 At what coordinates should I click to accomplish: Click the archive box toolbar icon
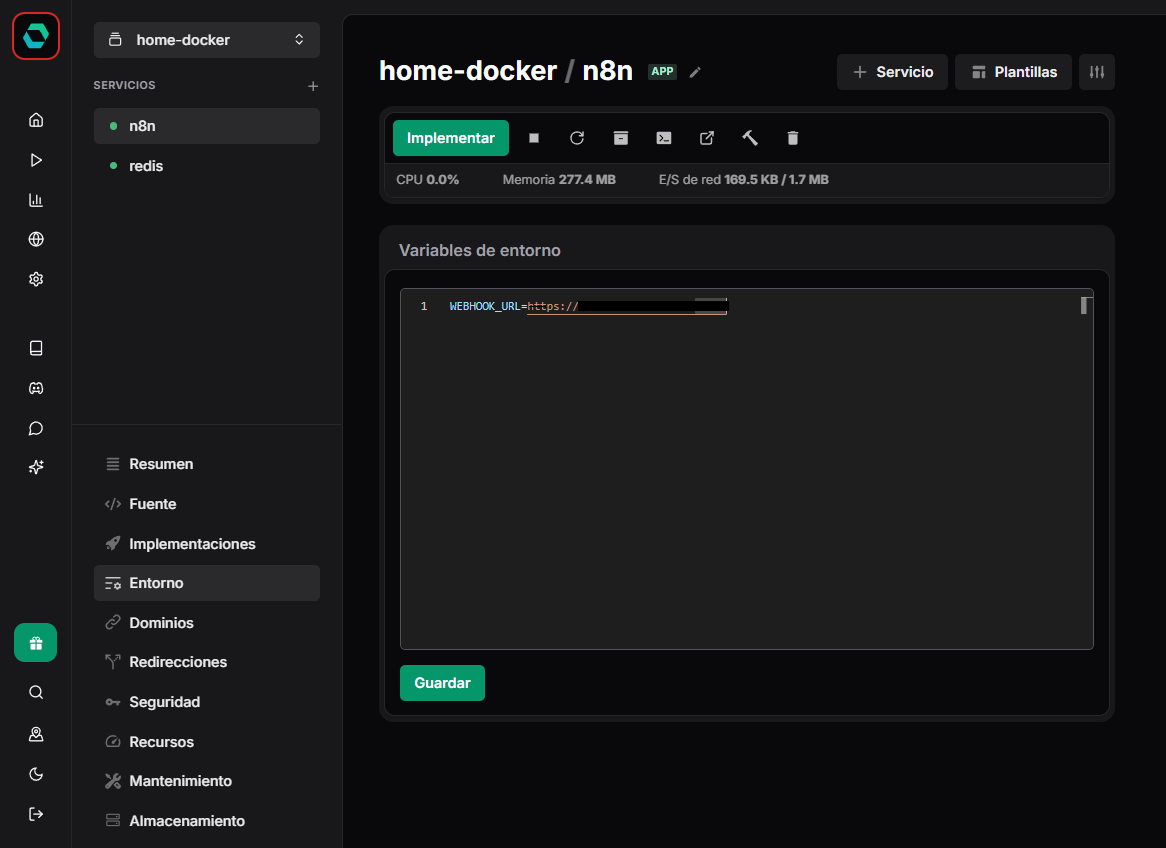[621, 138]
